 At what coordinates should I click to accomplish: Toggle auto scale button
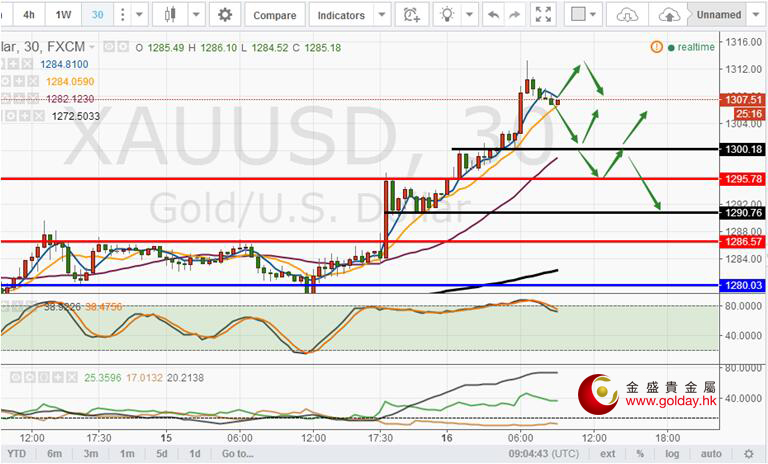[x=711, y=454]
